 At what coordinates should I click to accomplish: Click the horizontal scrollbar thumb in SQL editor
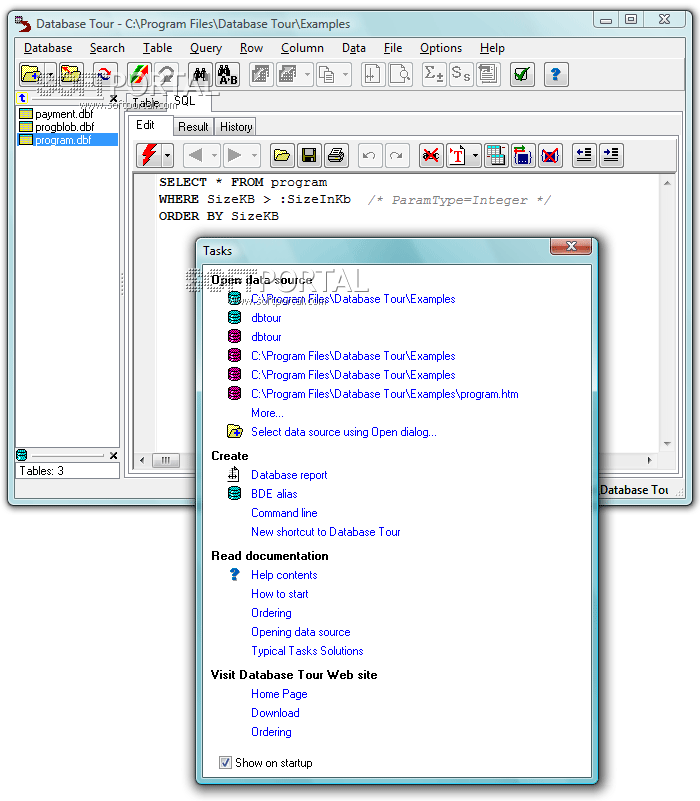click(166, 460)
